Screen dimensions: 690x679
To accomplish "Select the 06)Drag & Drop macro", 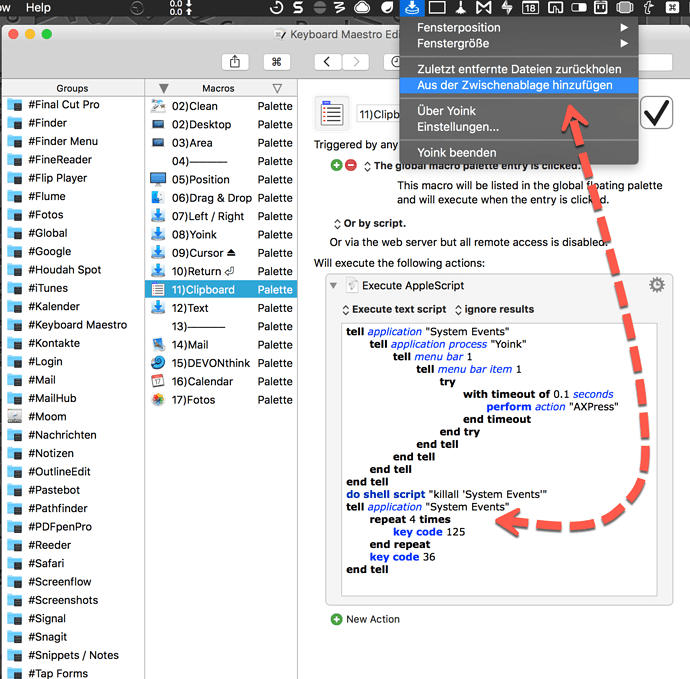I will coord(221,198).
